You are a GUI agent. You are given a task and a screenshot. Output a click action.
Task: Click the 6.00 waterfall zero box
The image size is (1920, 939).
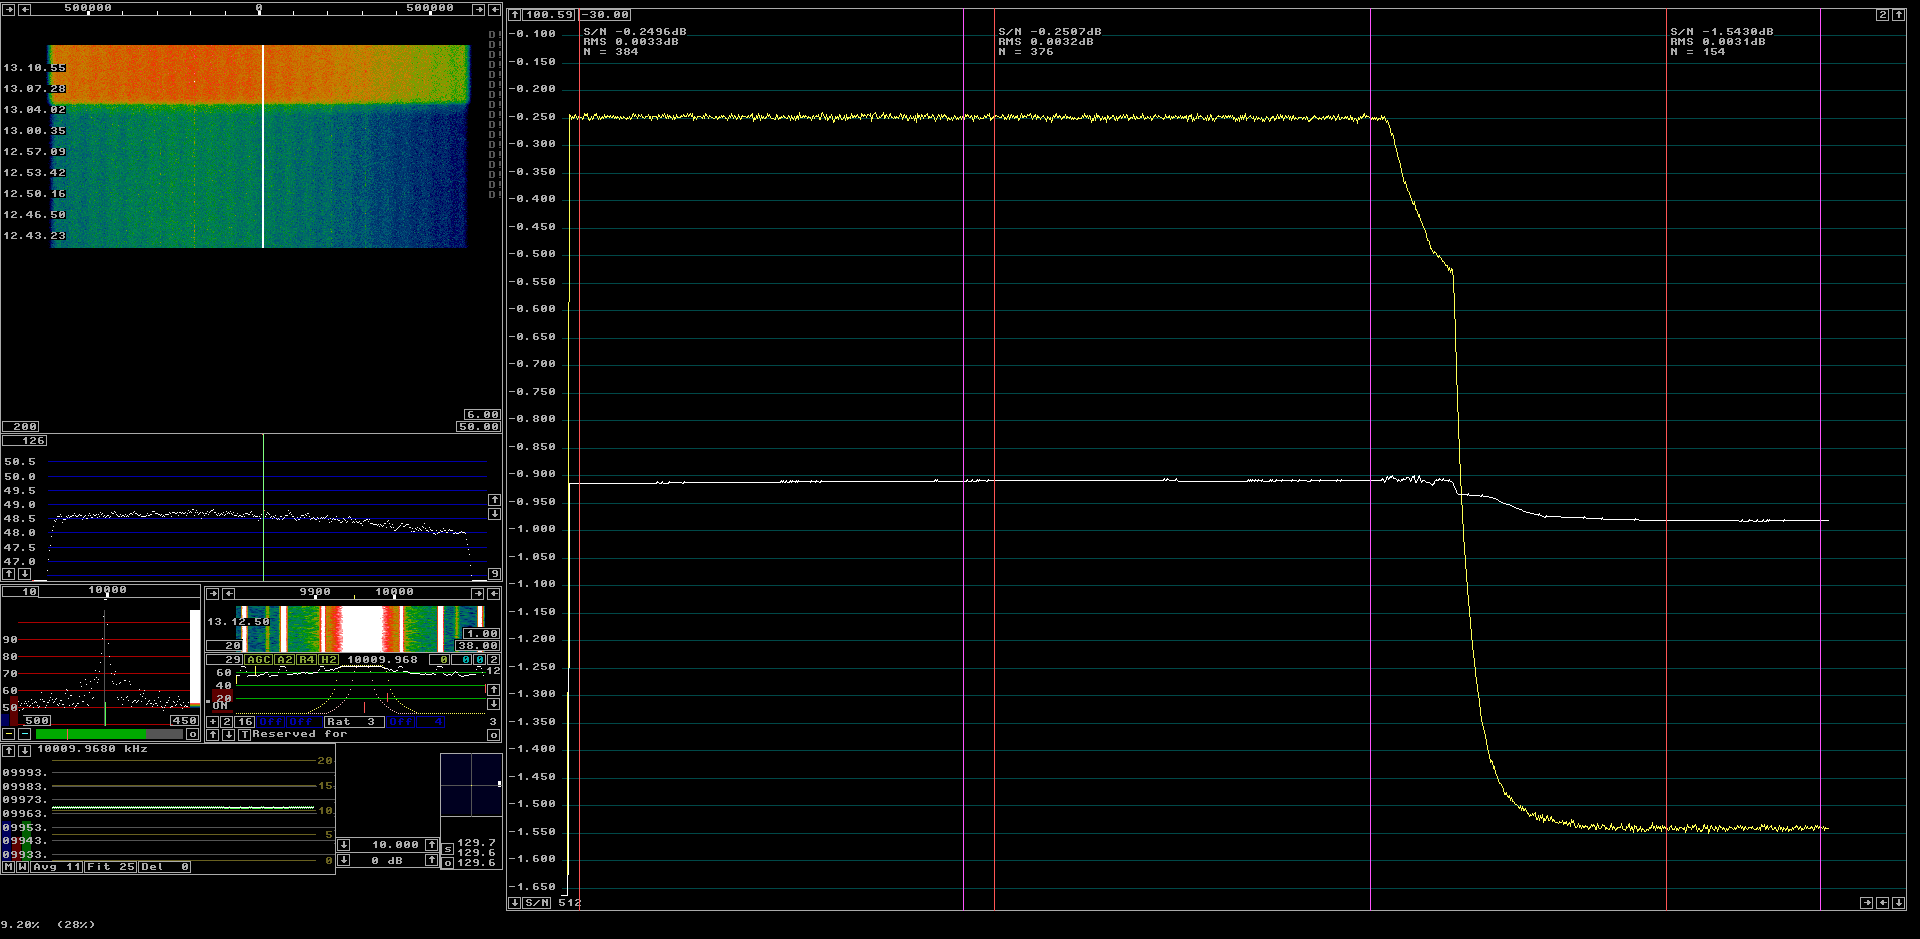pos(483,415)
